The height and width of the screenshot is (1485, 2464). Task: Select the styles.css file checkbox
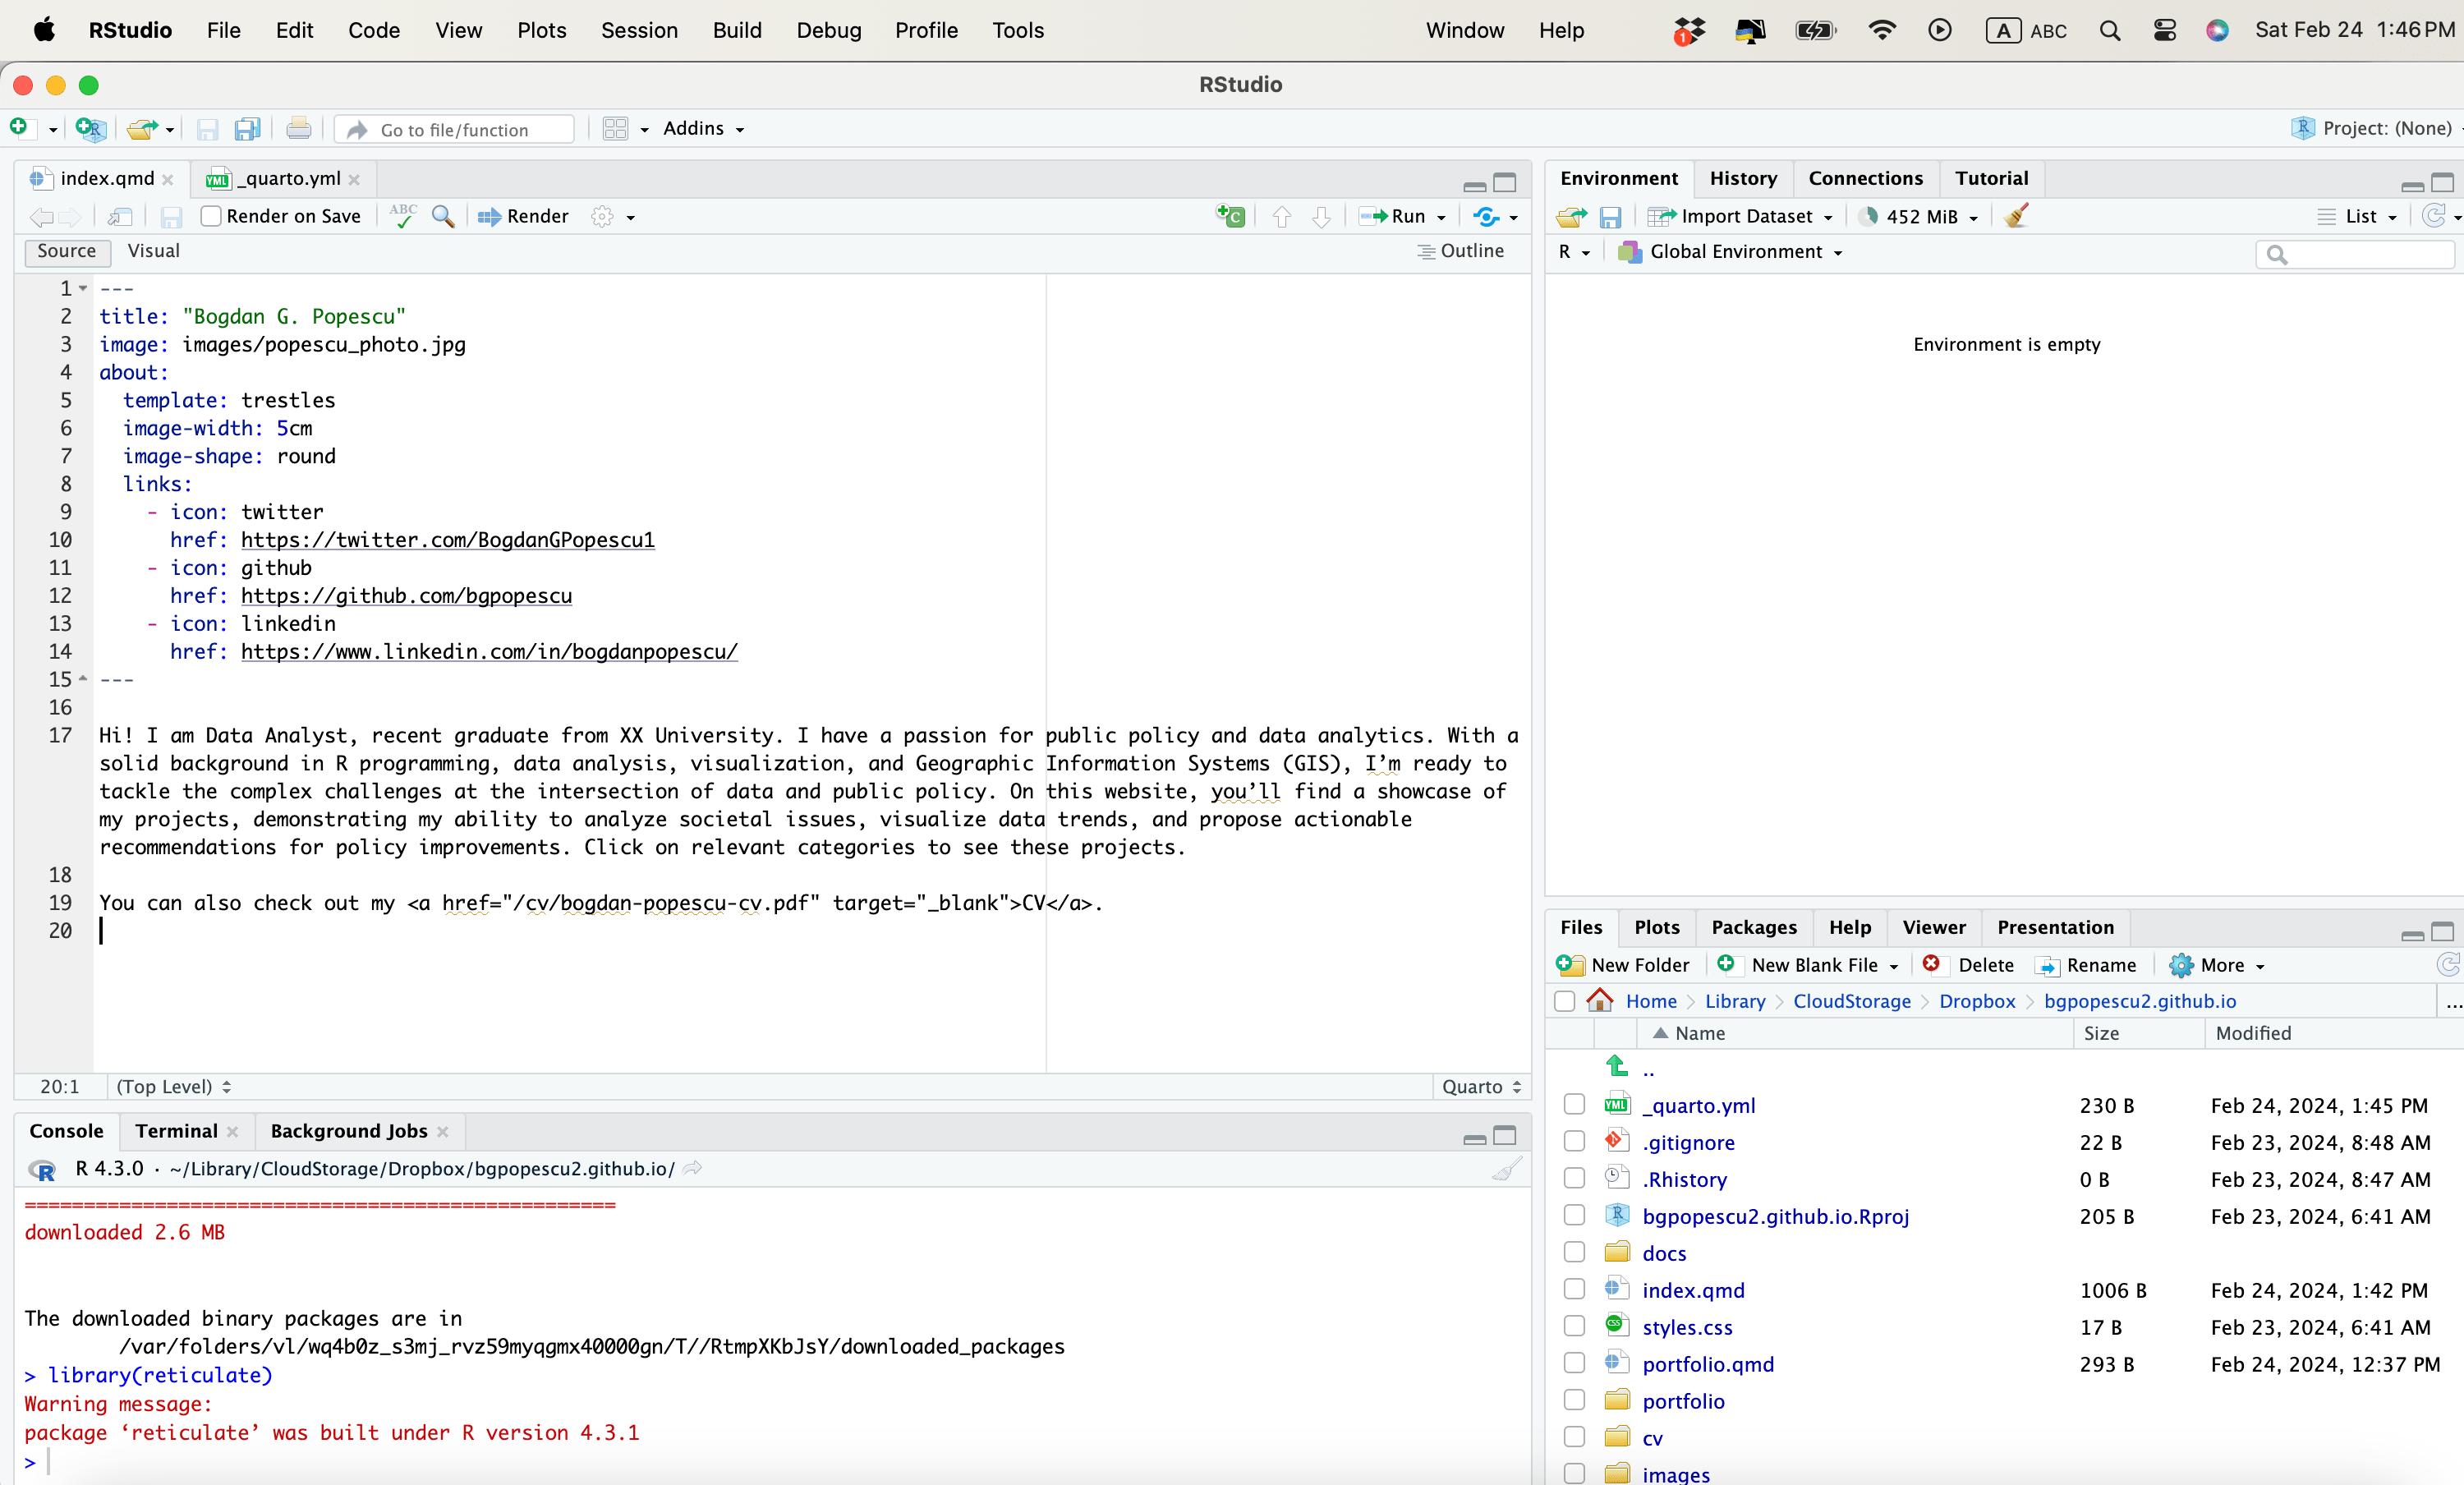tap(1574, 1327)
